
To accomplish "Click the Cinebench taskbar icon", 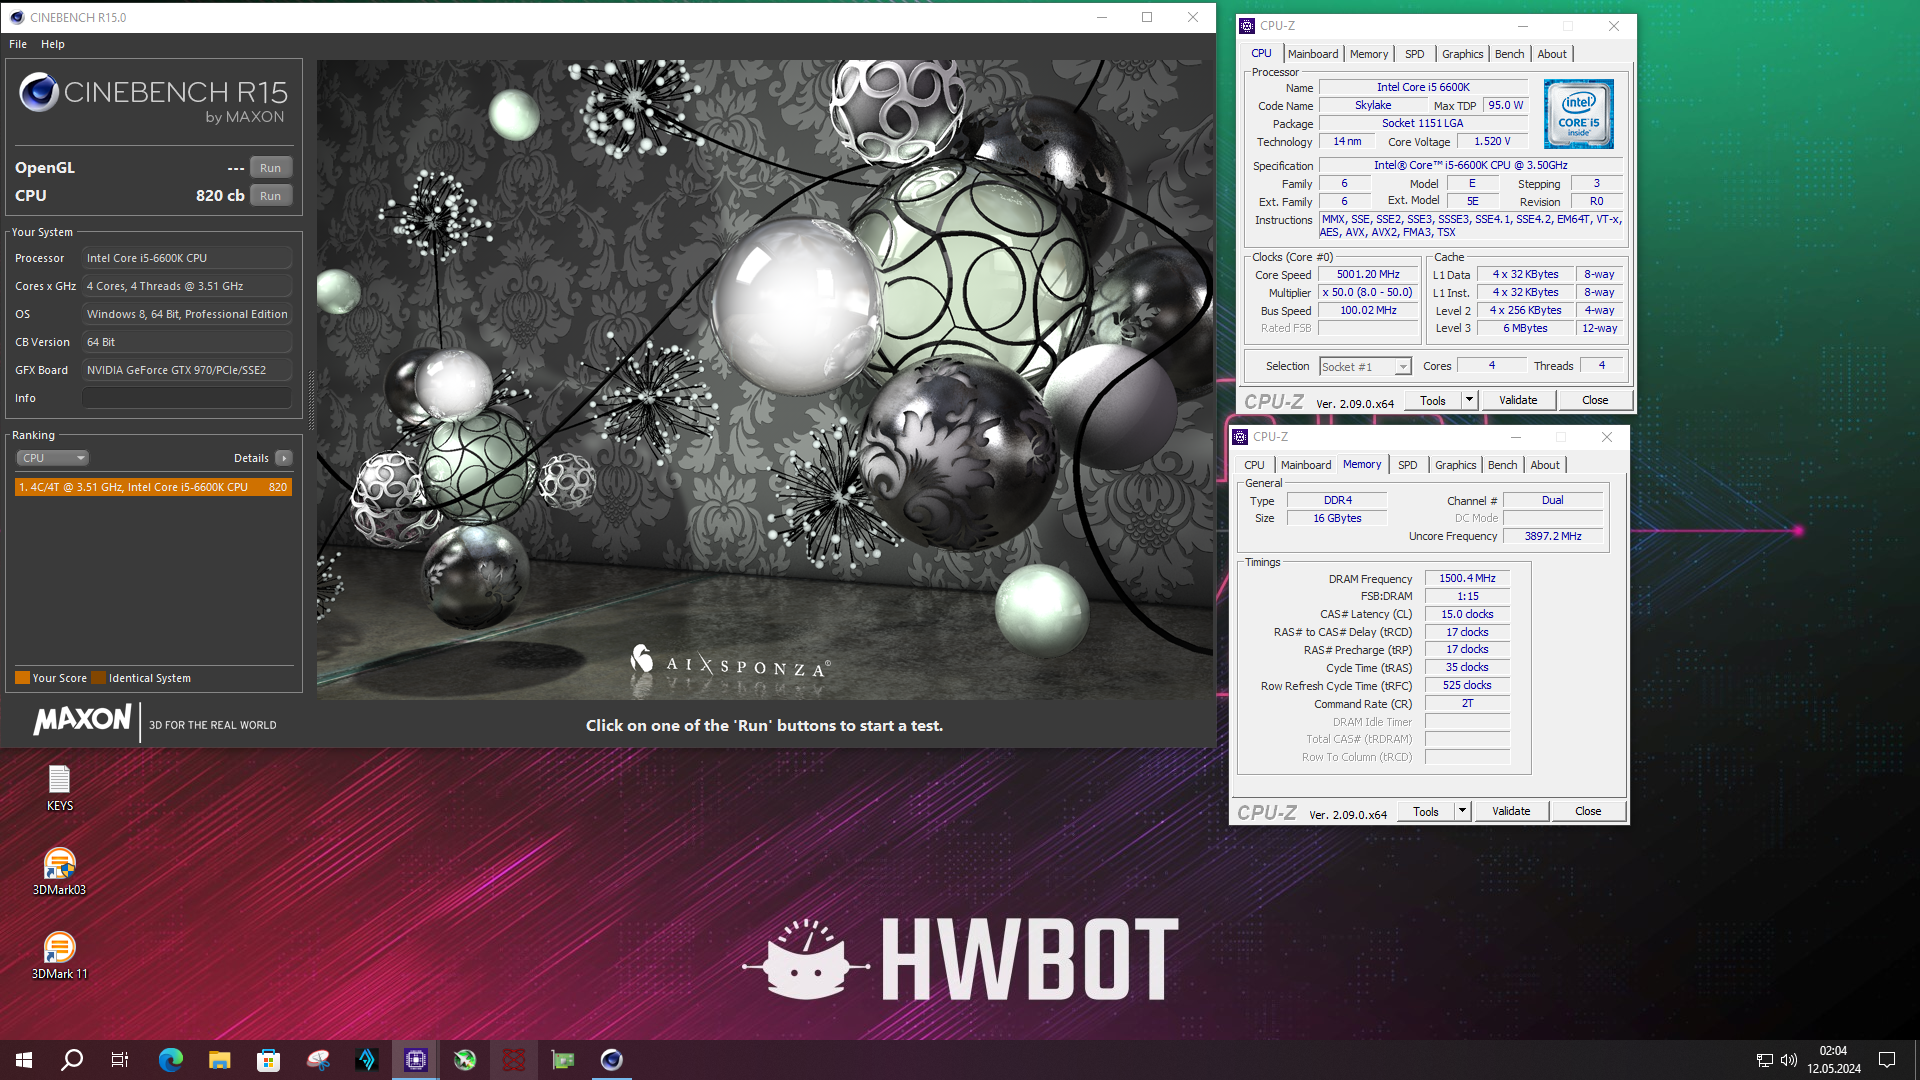I will click(x=612, y=1060).
